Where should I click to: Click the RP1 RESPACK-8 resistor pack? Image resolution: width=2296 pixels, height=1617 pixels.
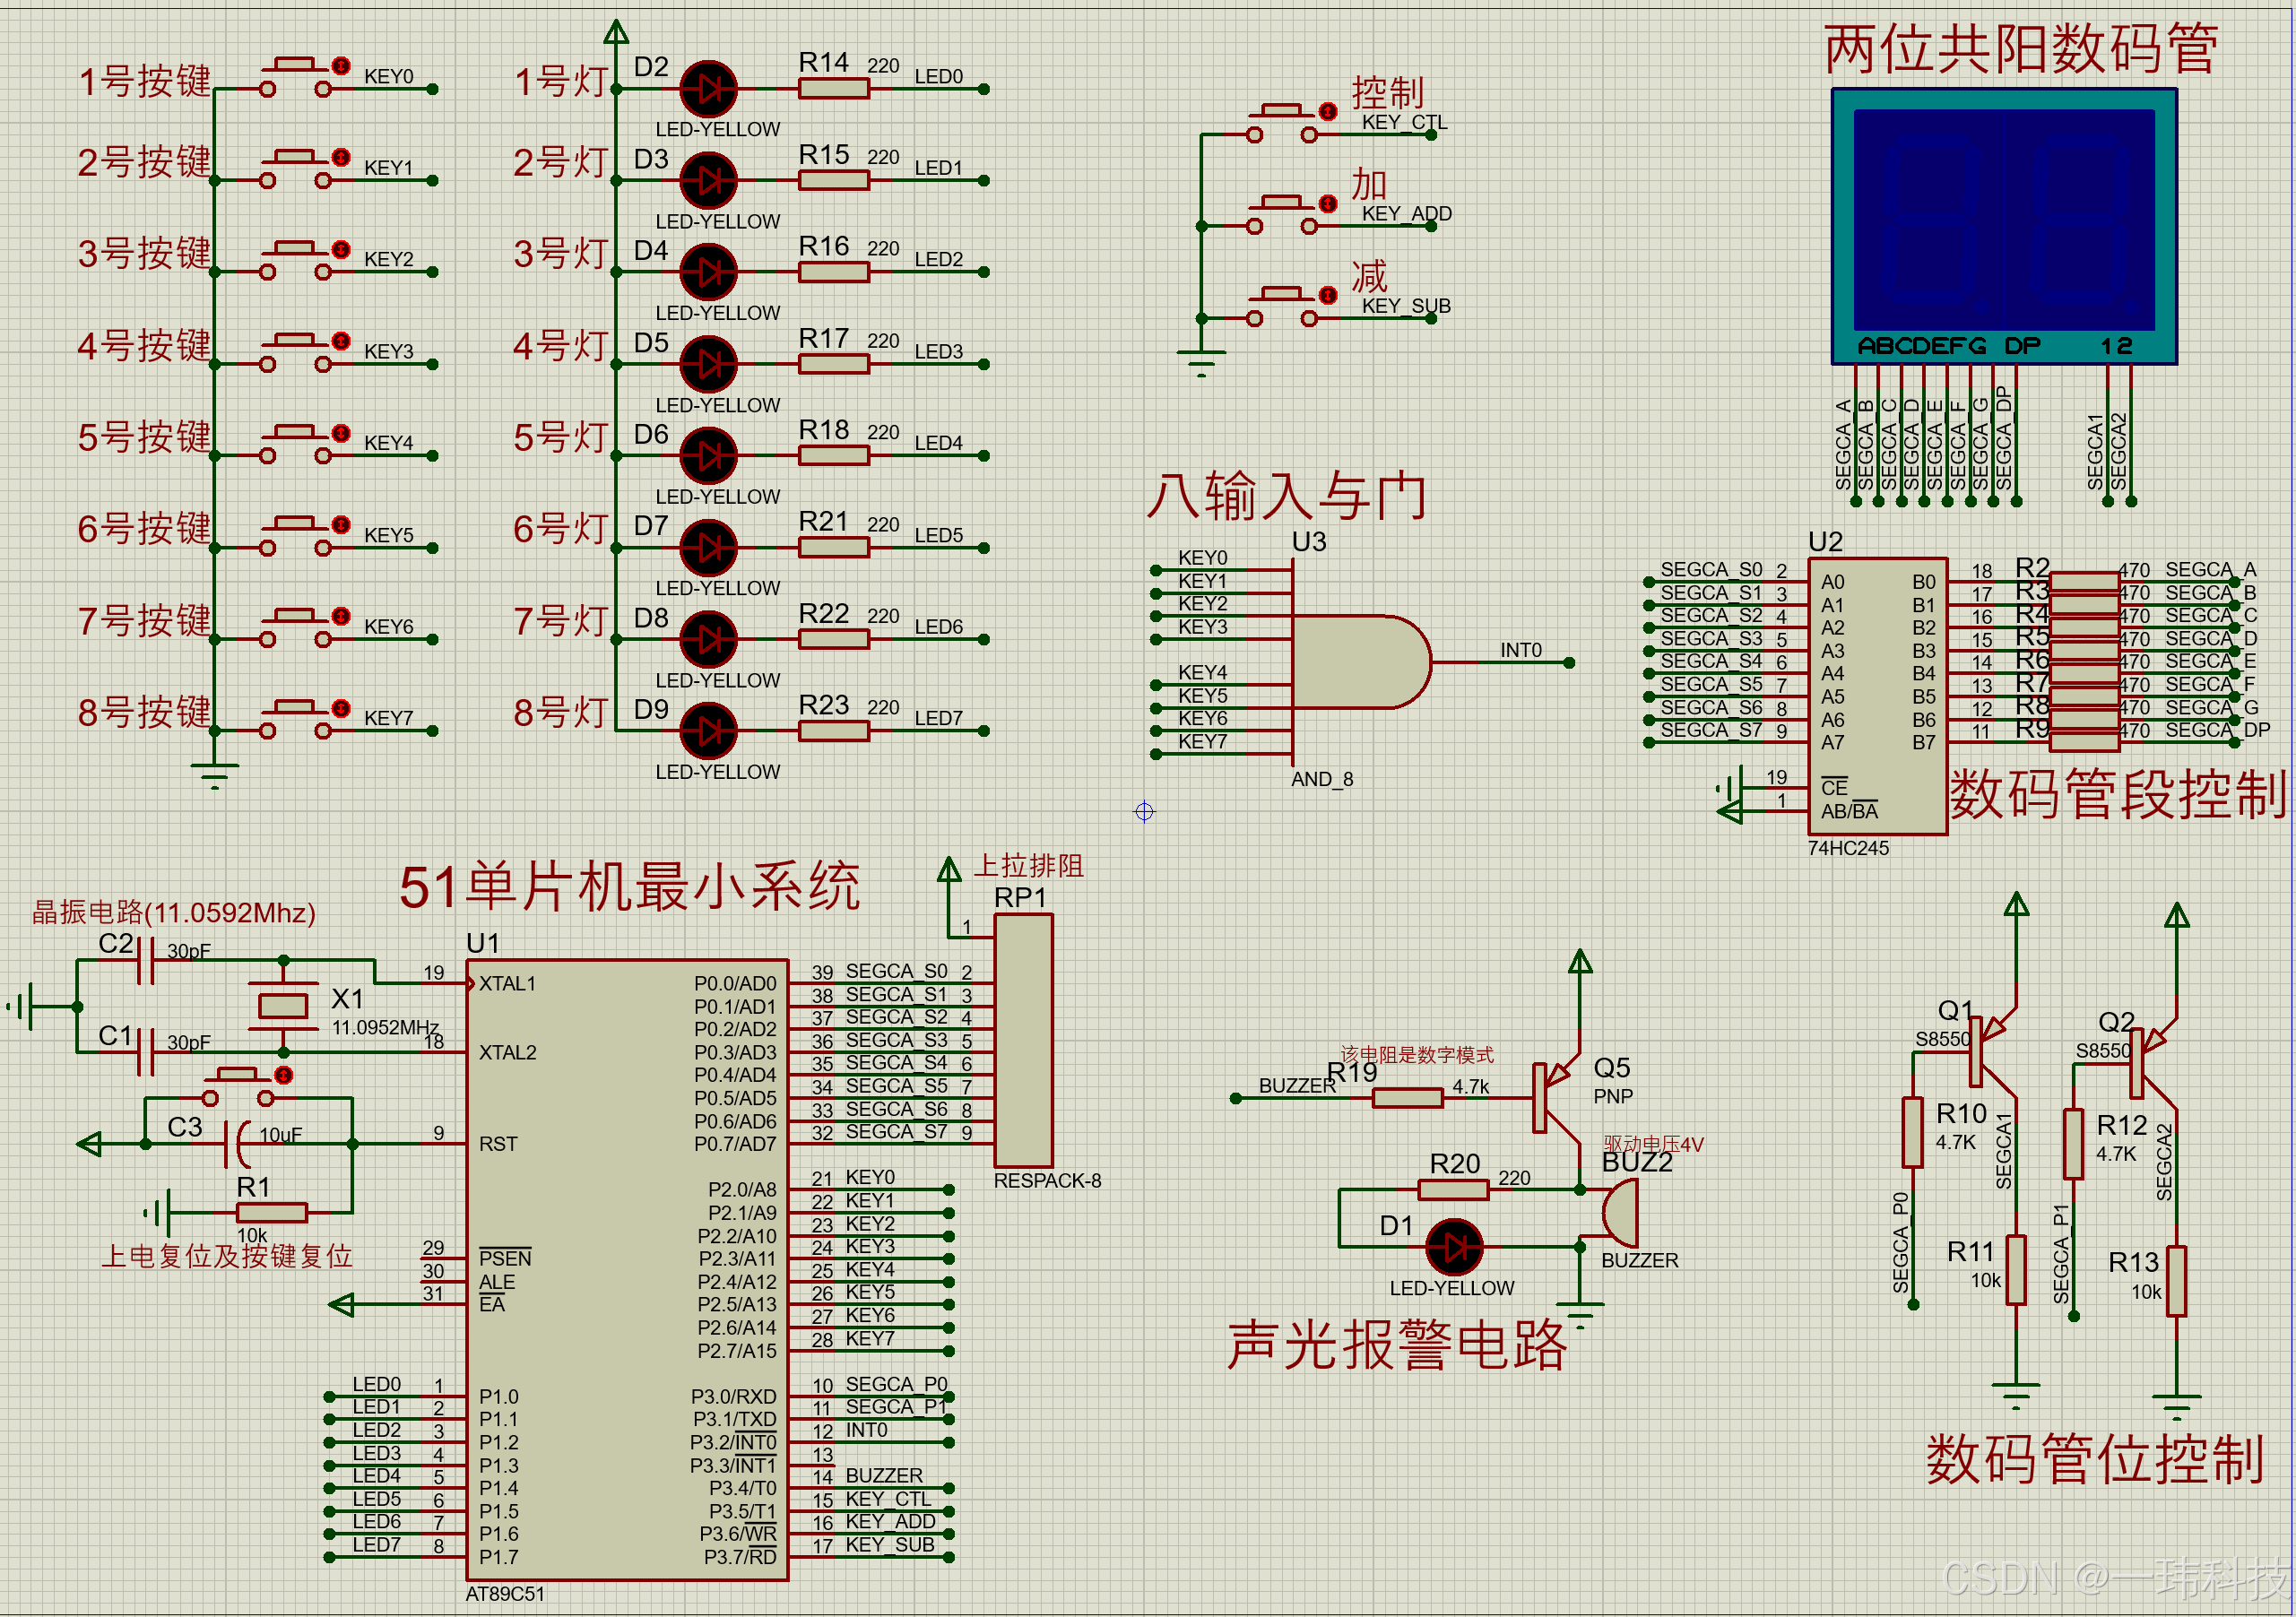pyautogui.click(x=1023, y=1040)
